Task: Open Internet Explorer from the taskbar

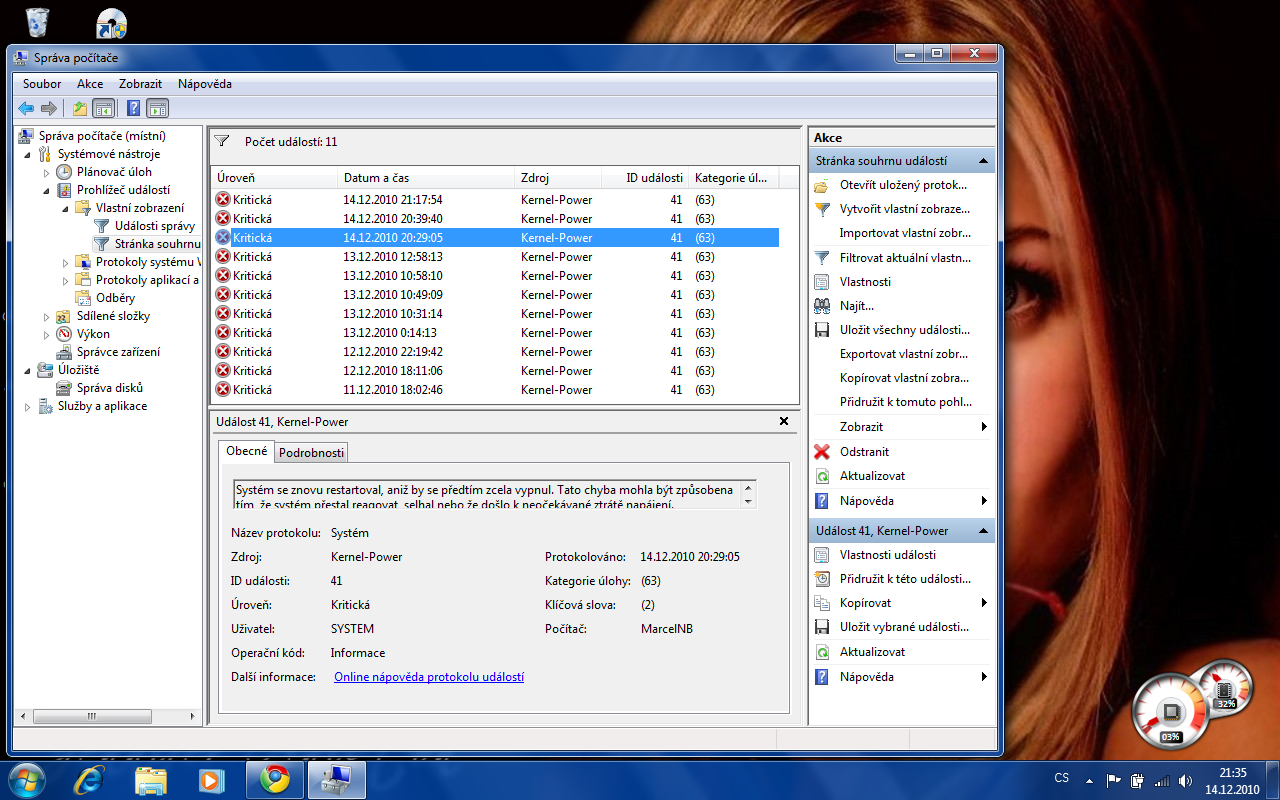Action: click(x=89, y=778)
